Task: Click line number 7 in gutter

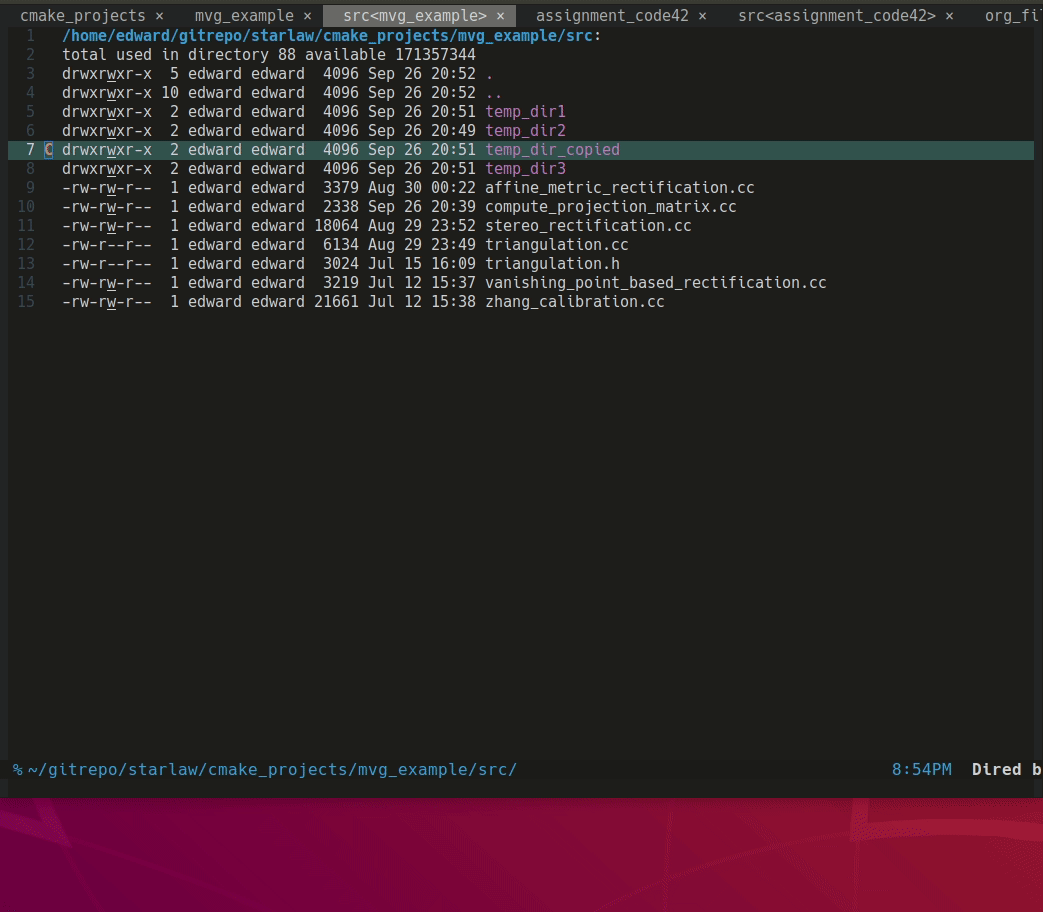Action: tap(30, 150)
